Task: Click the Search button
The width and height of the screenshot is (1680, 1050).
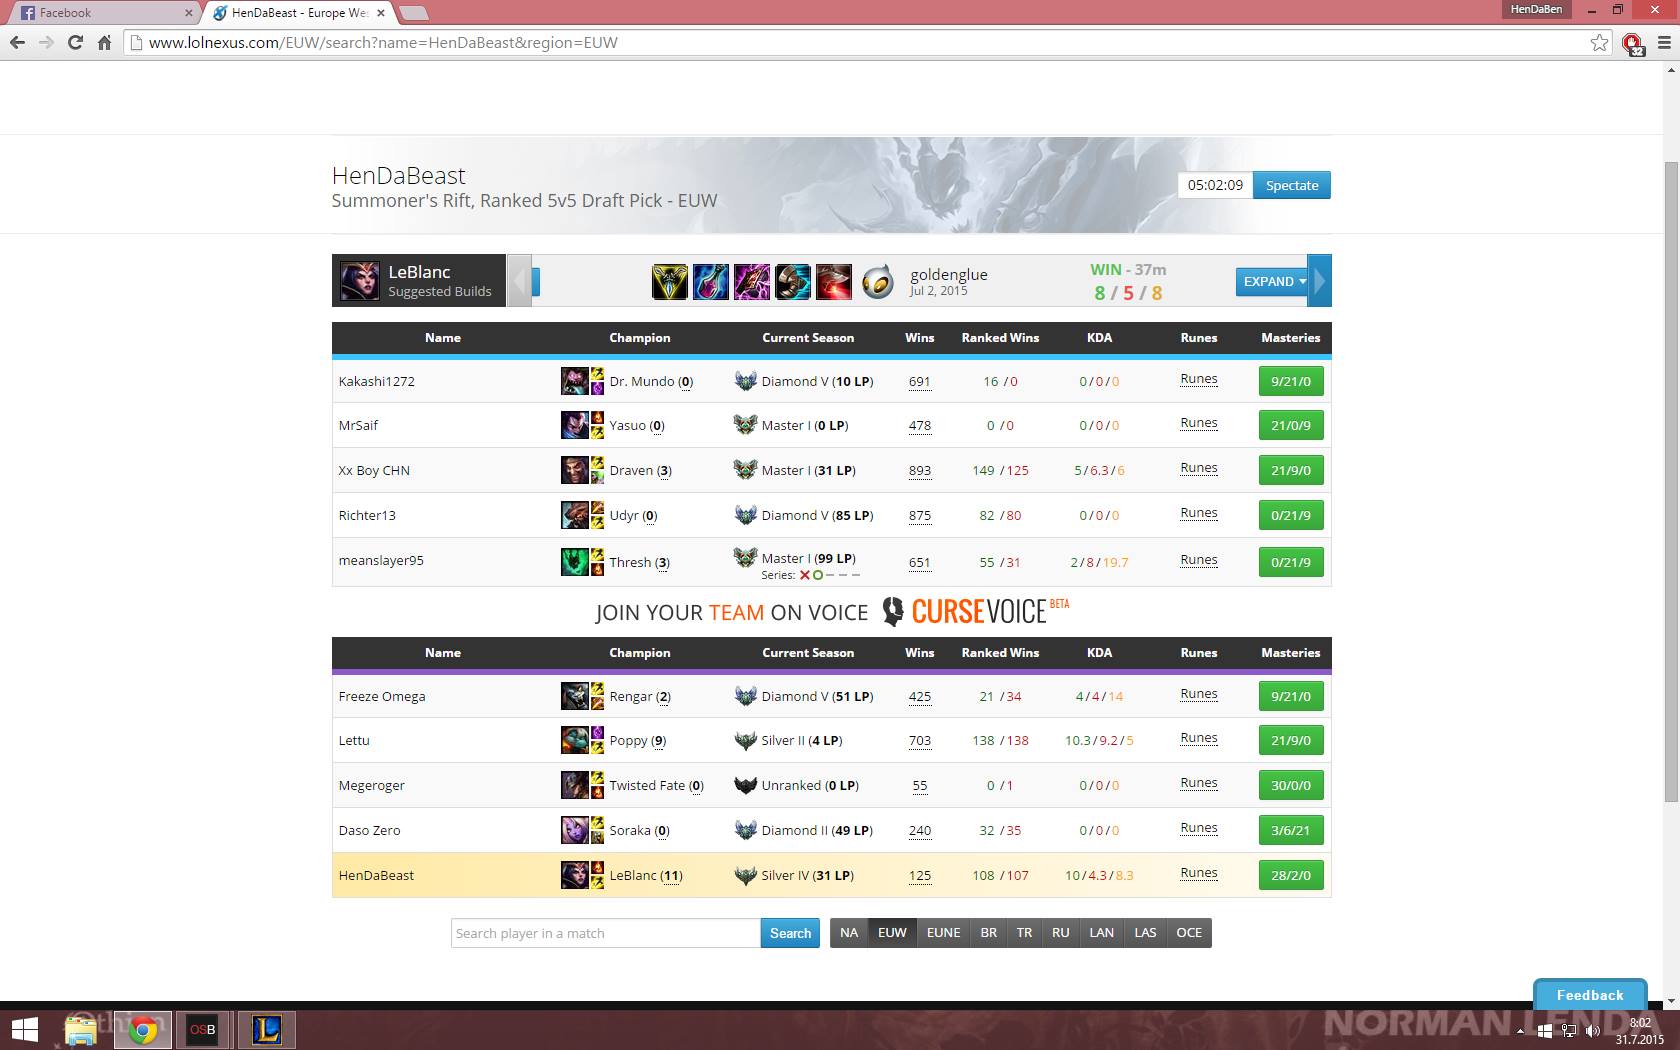Action: (790, 933)
